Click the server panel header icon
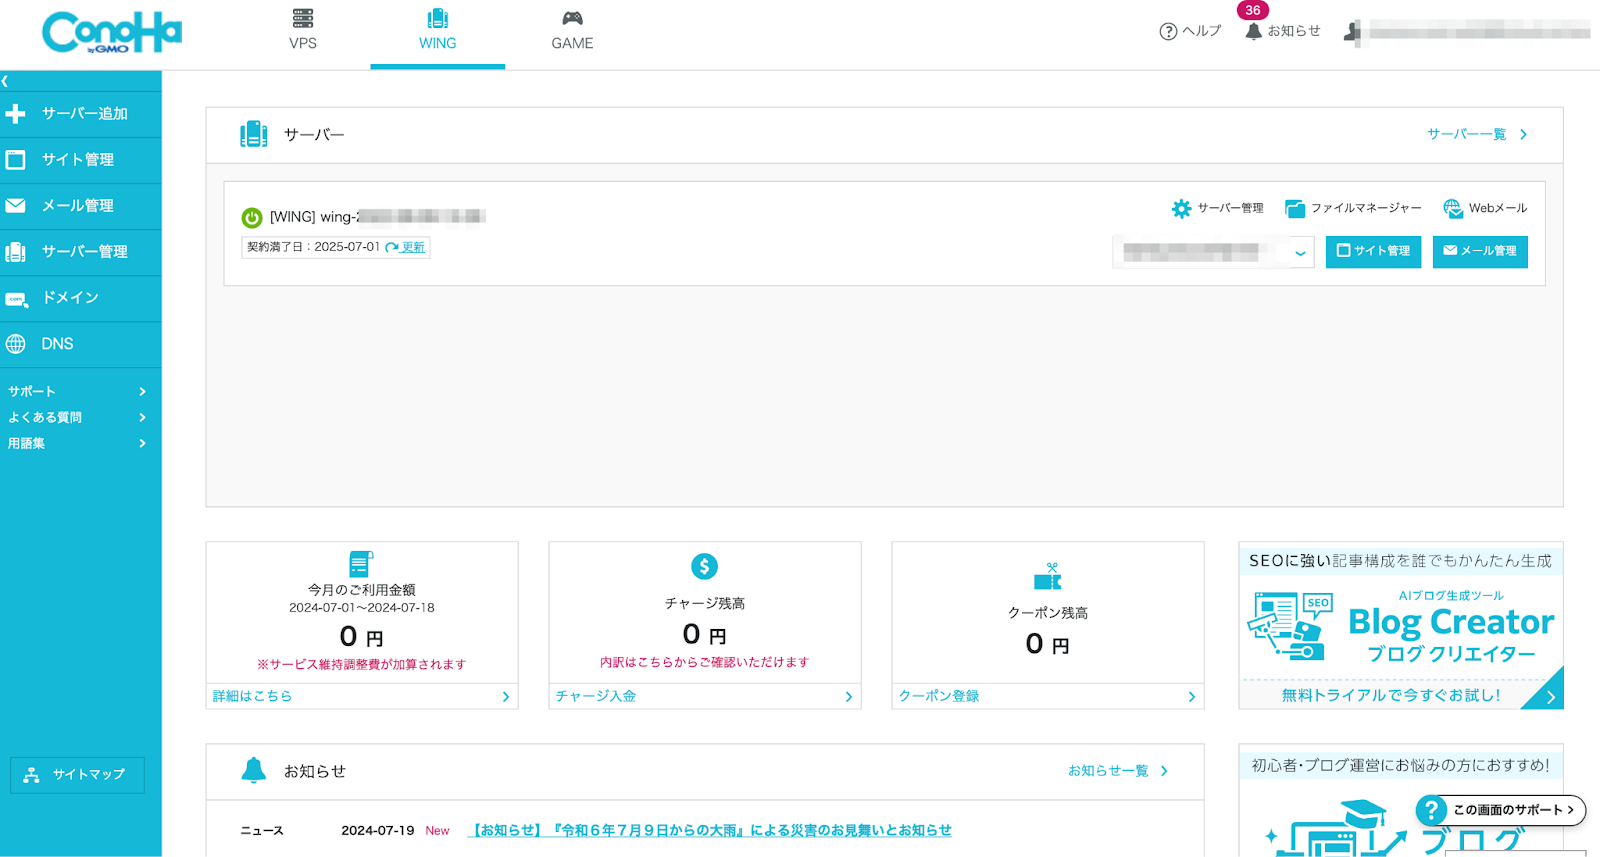Image resolution: width=1600 pixels, height=857 pixels. coord(253,134)
